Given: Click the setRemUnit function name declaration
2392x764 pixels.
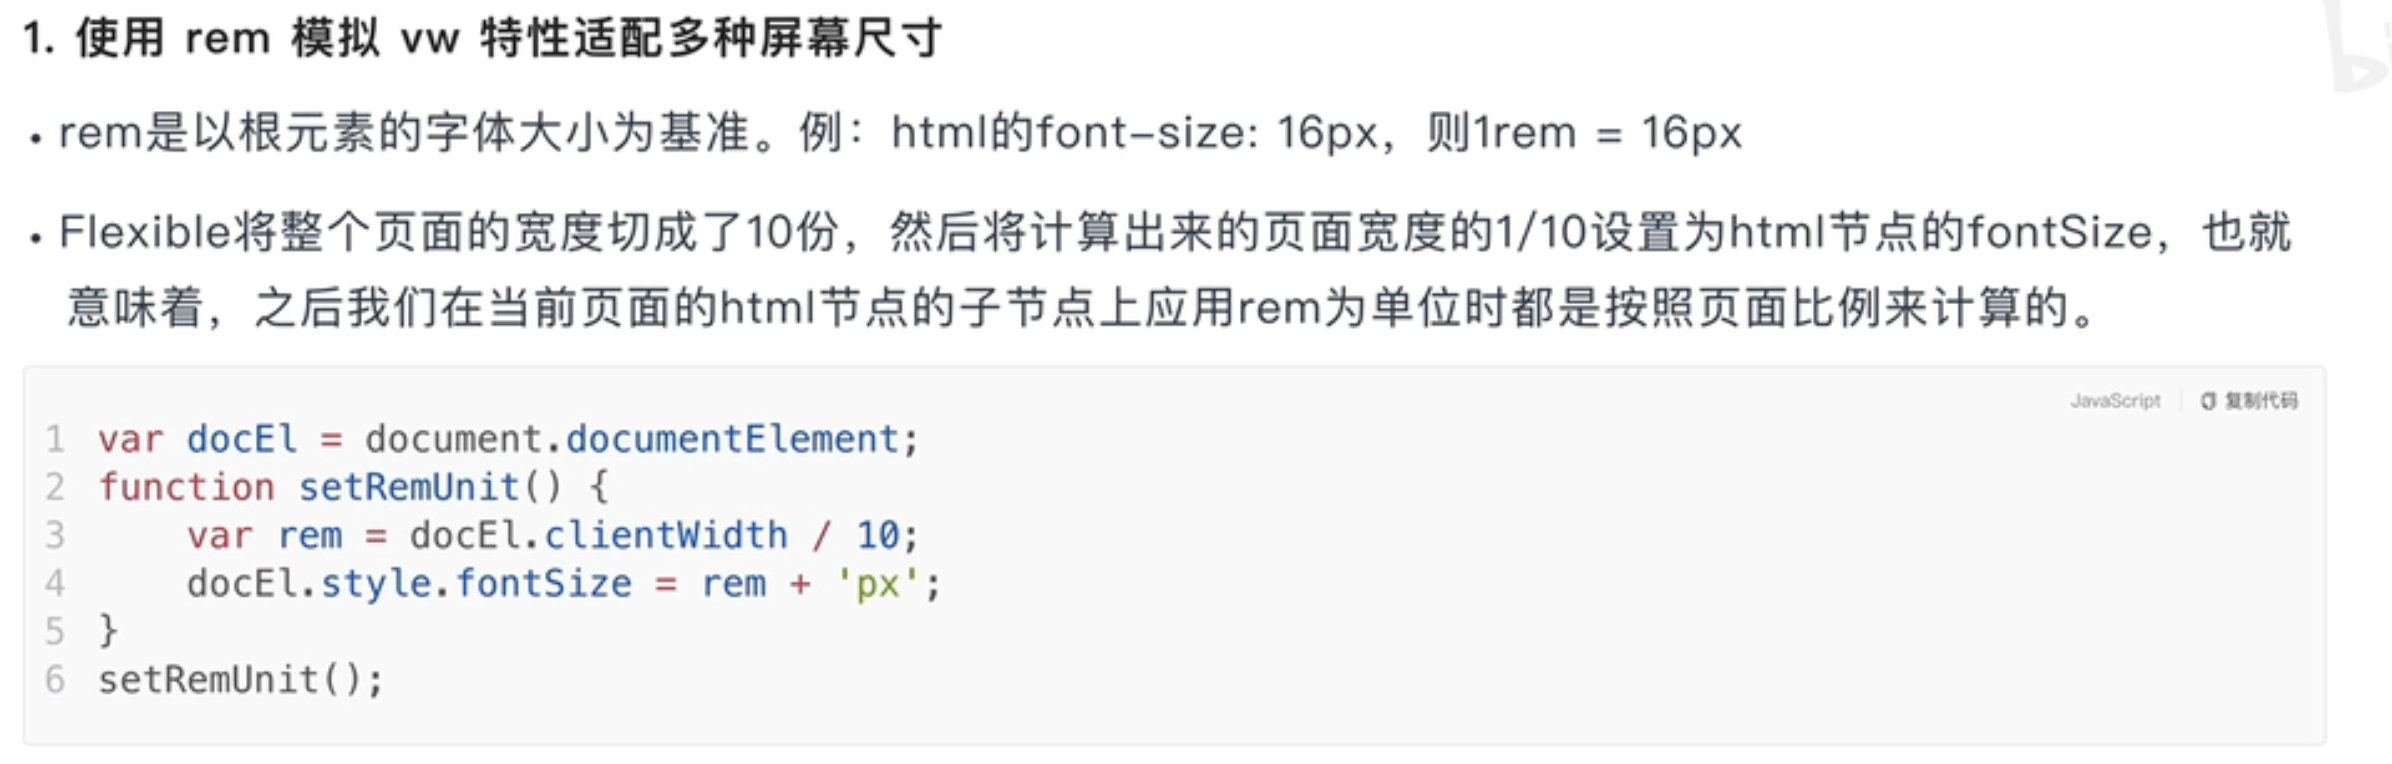Looking at the screenshot, I should coord(409,487).
